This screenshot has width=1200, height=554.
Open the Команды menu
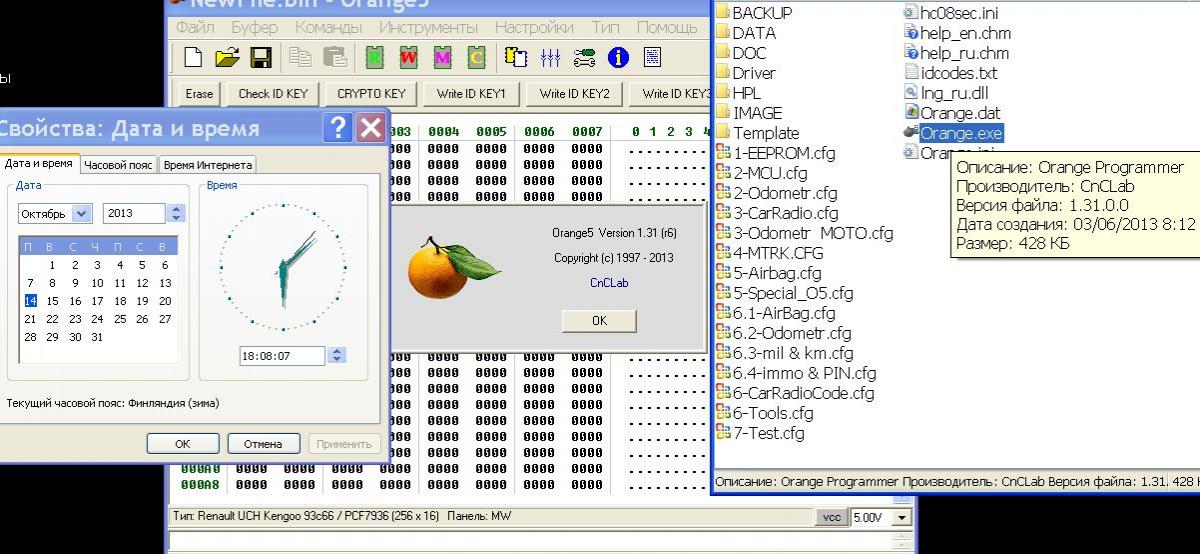329,27
